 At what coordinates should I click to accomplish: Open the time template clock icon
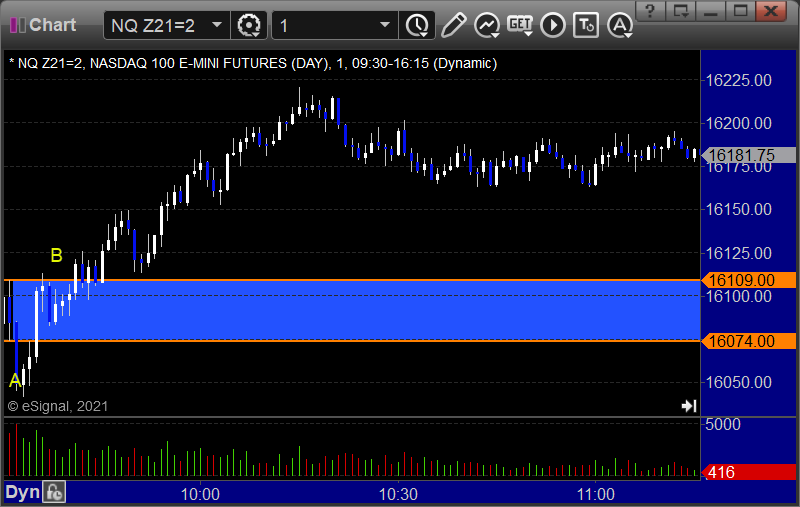click(x=417, y=25)
